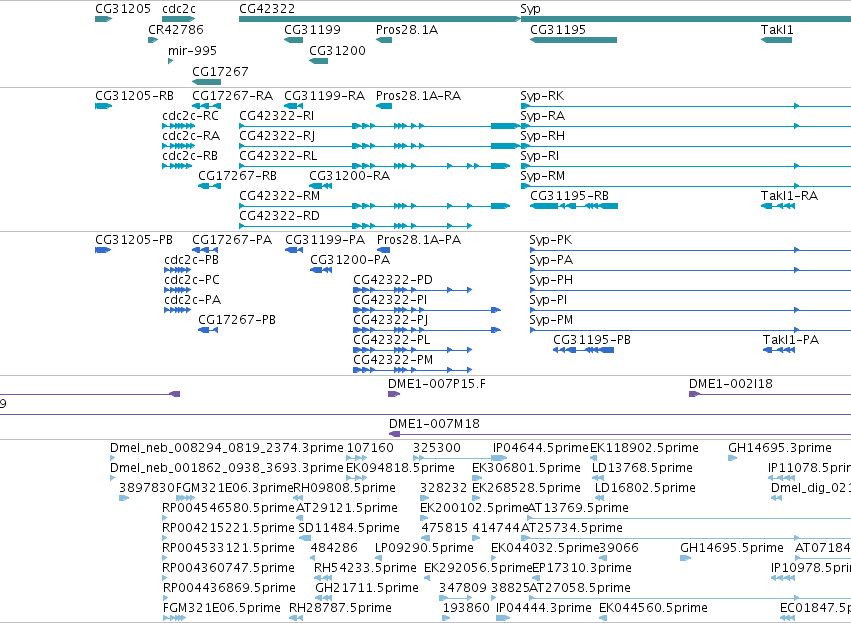The height and width of the screenshot is (623, 851).
Task: Click protein cdc2c-PA
Action: [177, 310]
